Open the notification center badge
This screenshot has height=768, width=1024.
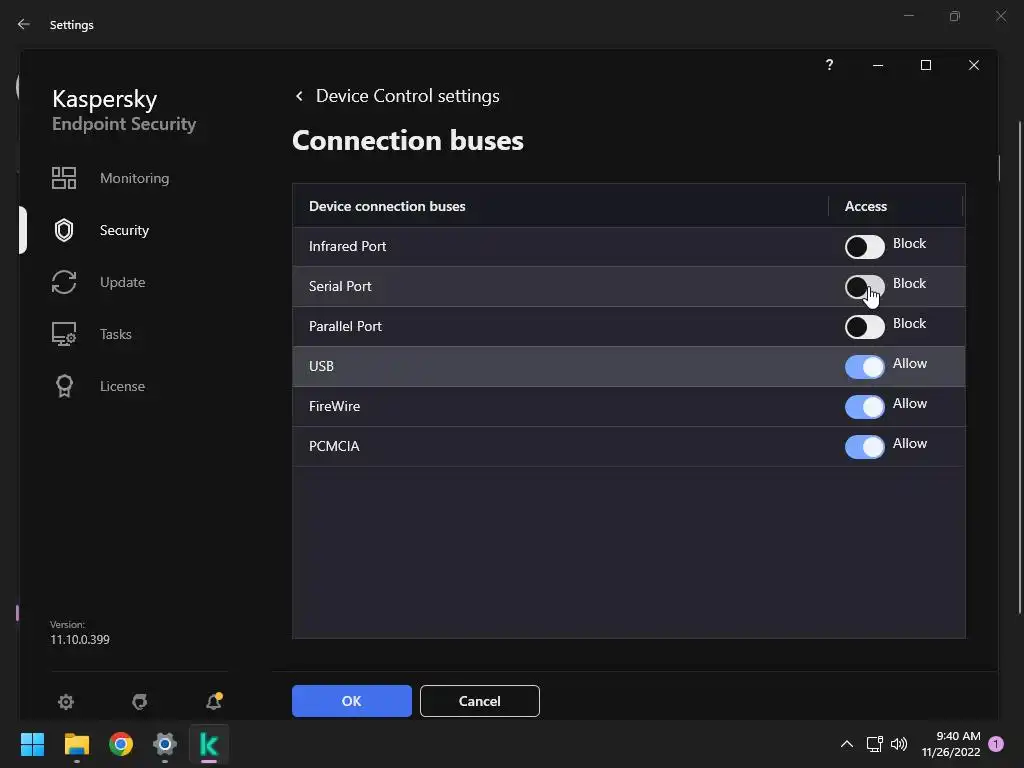click(996, 743)
